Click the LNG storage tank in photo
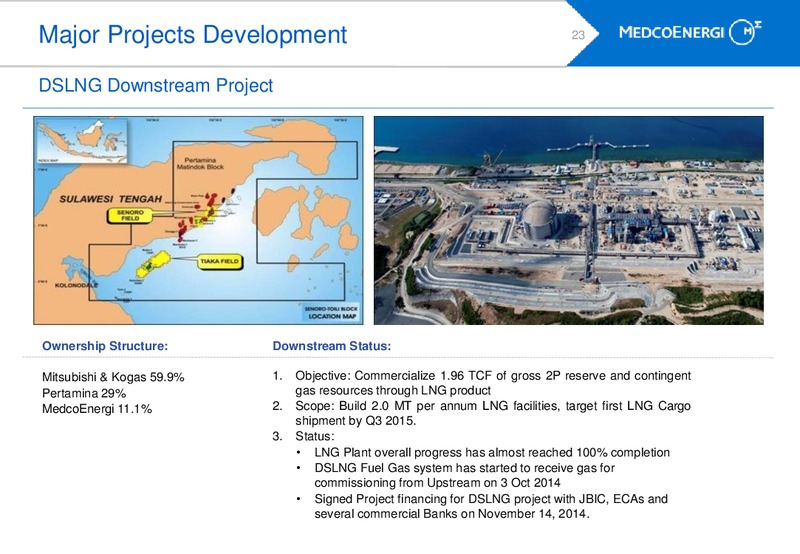The height and width of the screenshot is (554, 800). [x=539, y=218]
